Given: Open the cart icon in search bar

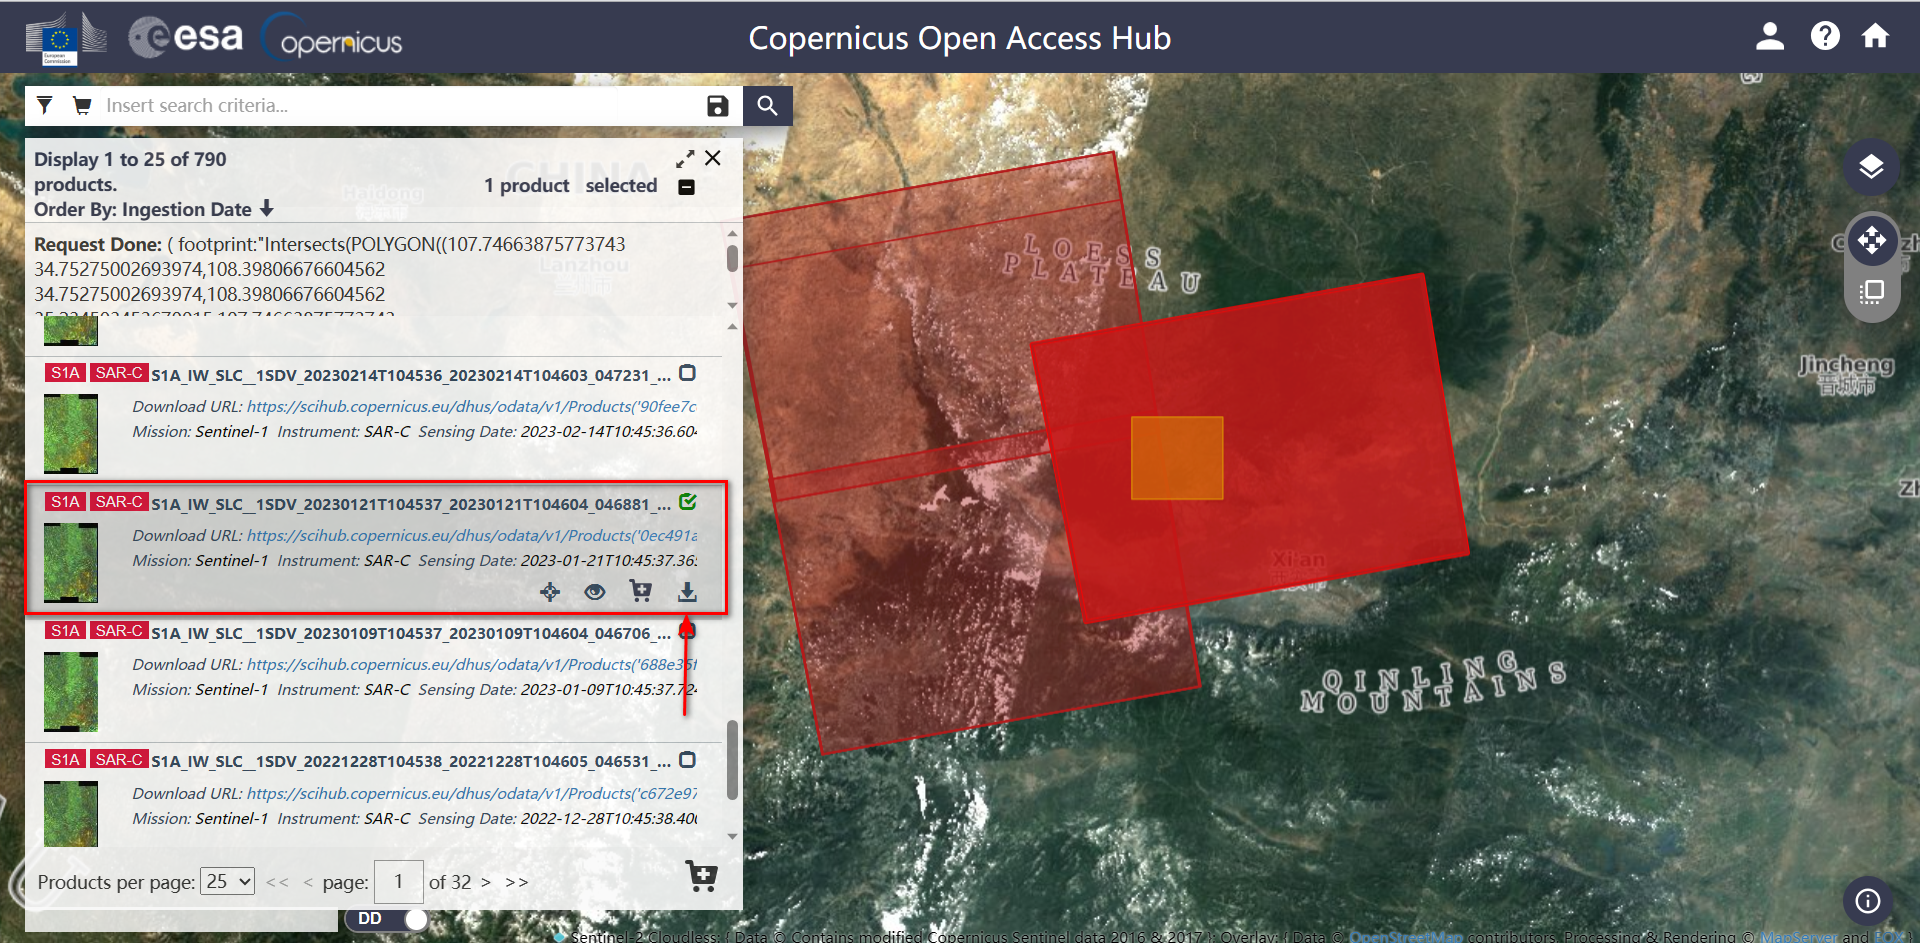Looking at the screenshot, I should (x=82, y=105).
